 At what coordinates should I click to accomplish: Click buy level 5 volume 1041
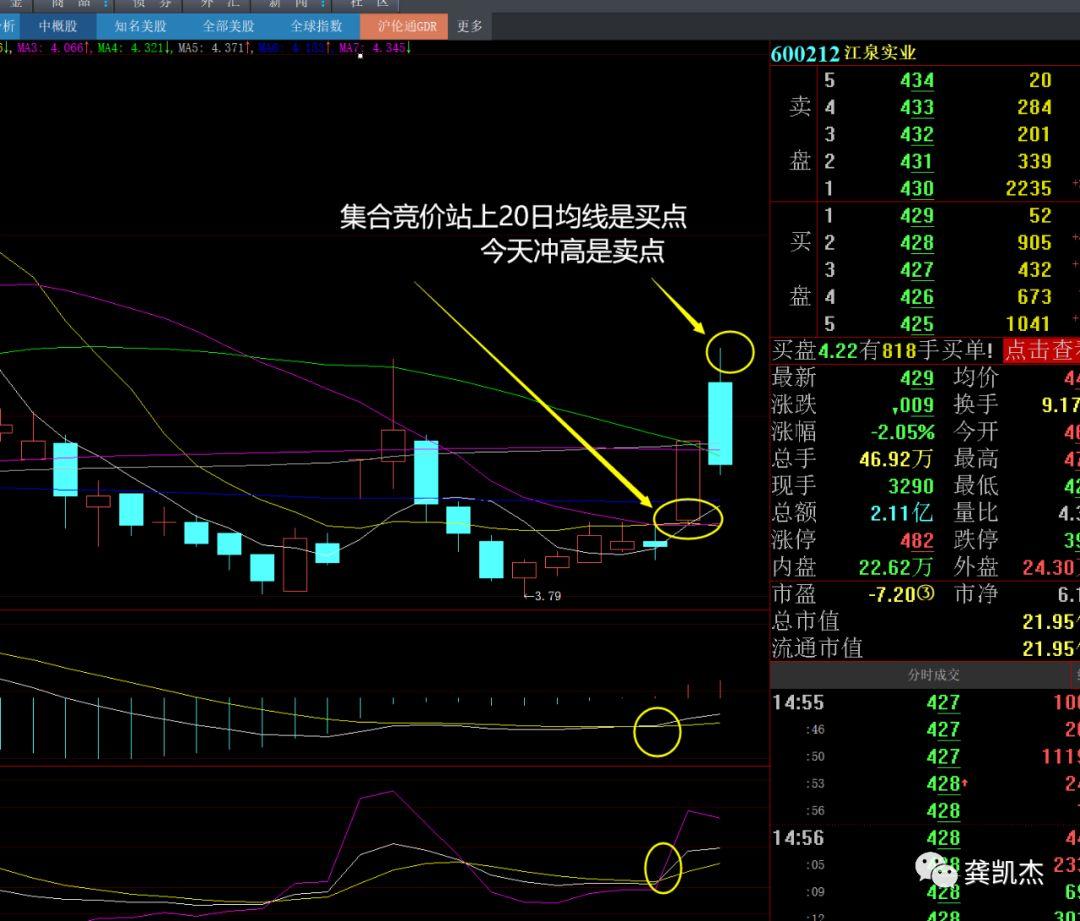1028,324
